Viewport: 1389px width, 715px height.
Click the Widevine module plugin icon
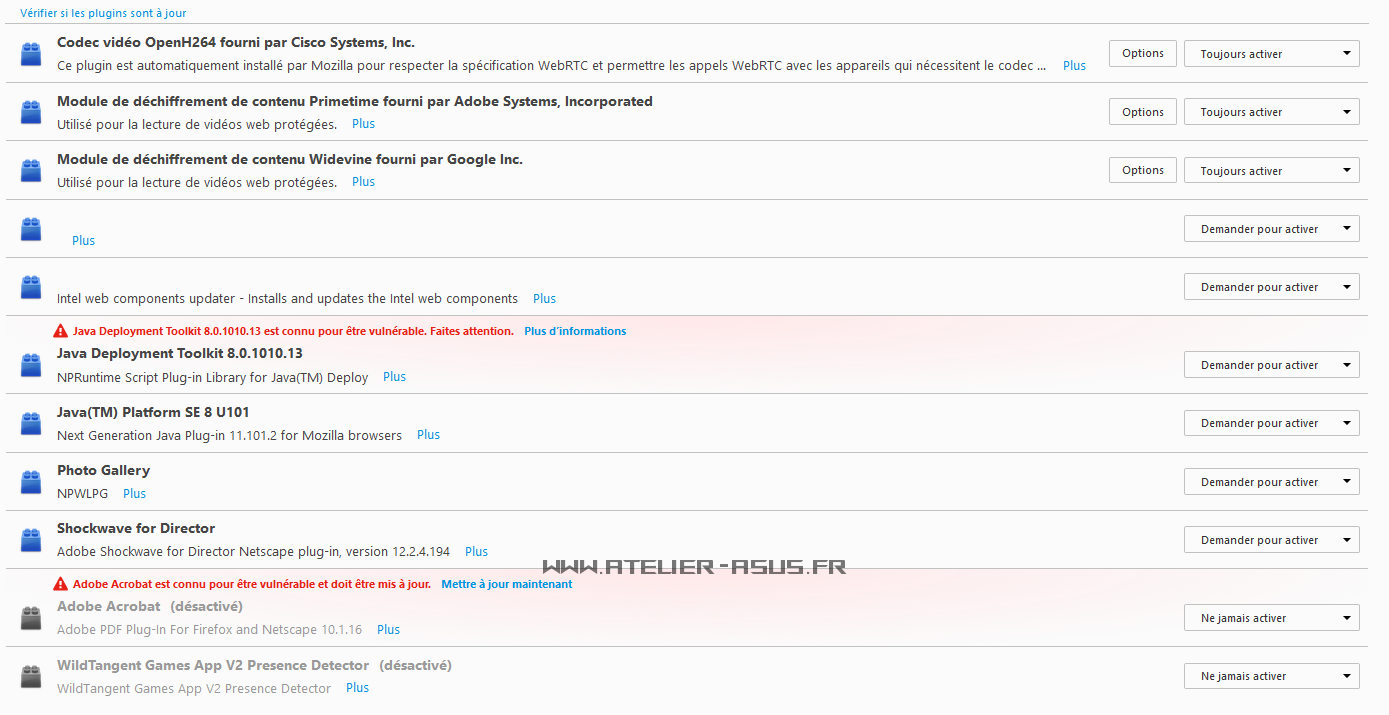point(31,171)
